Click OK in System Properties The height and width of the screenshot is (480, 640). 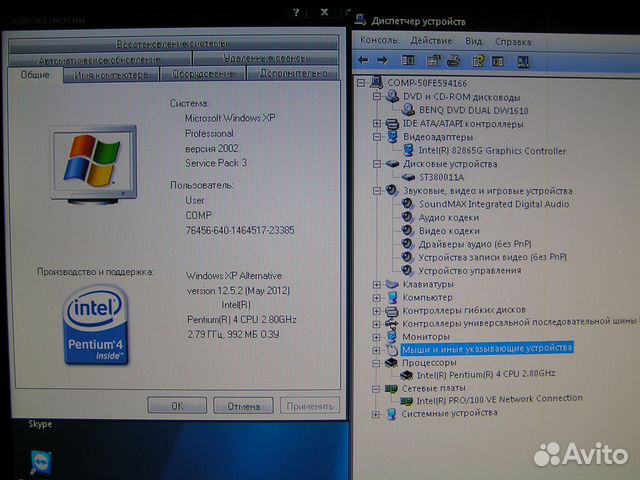point(177,406)
